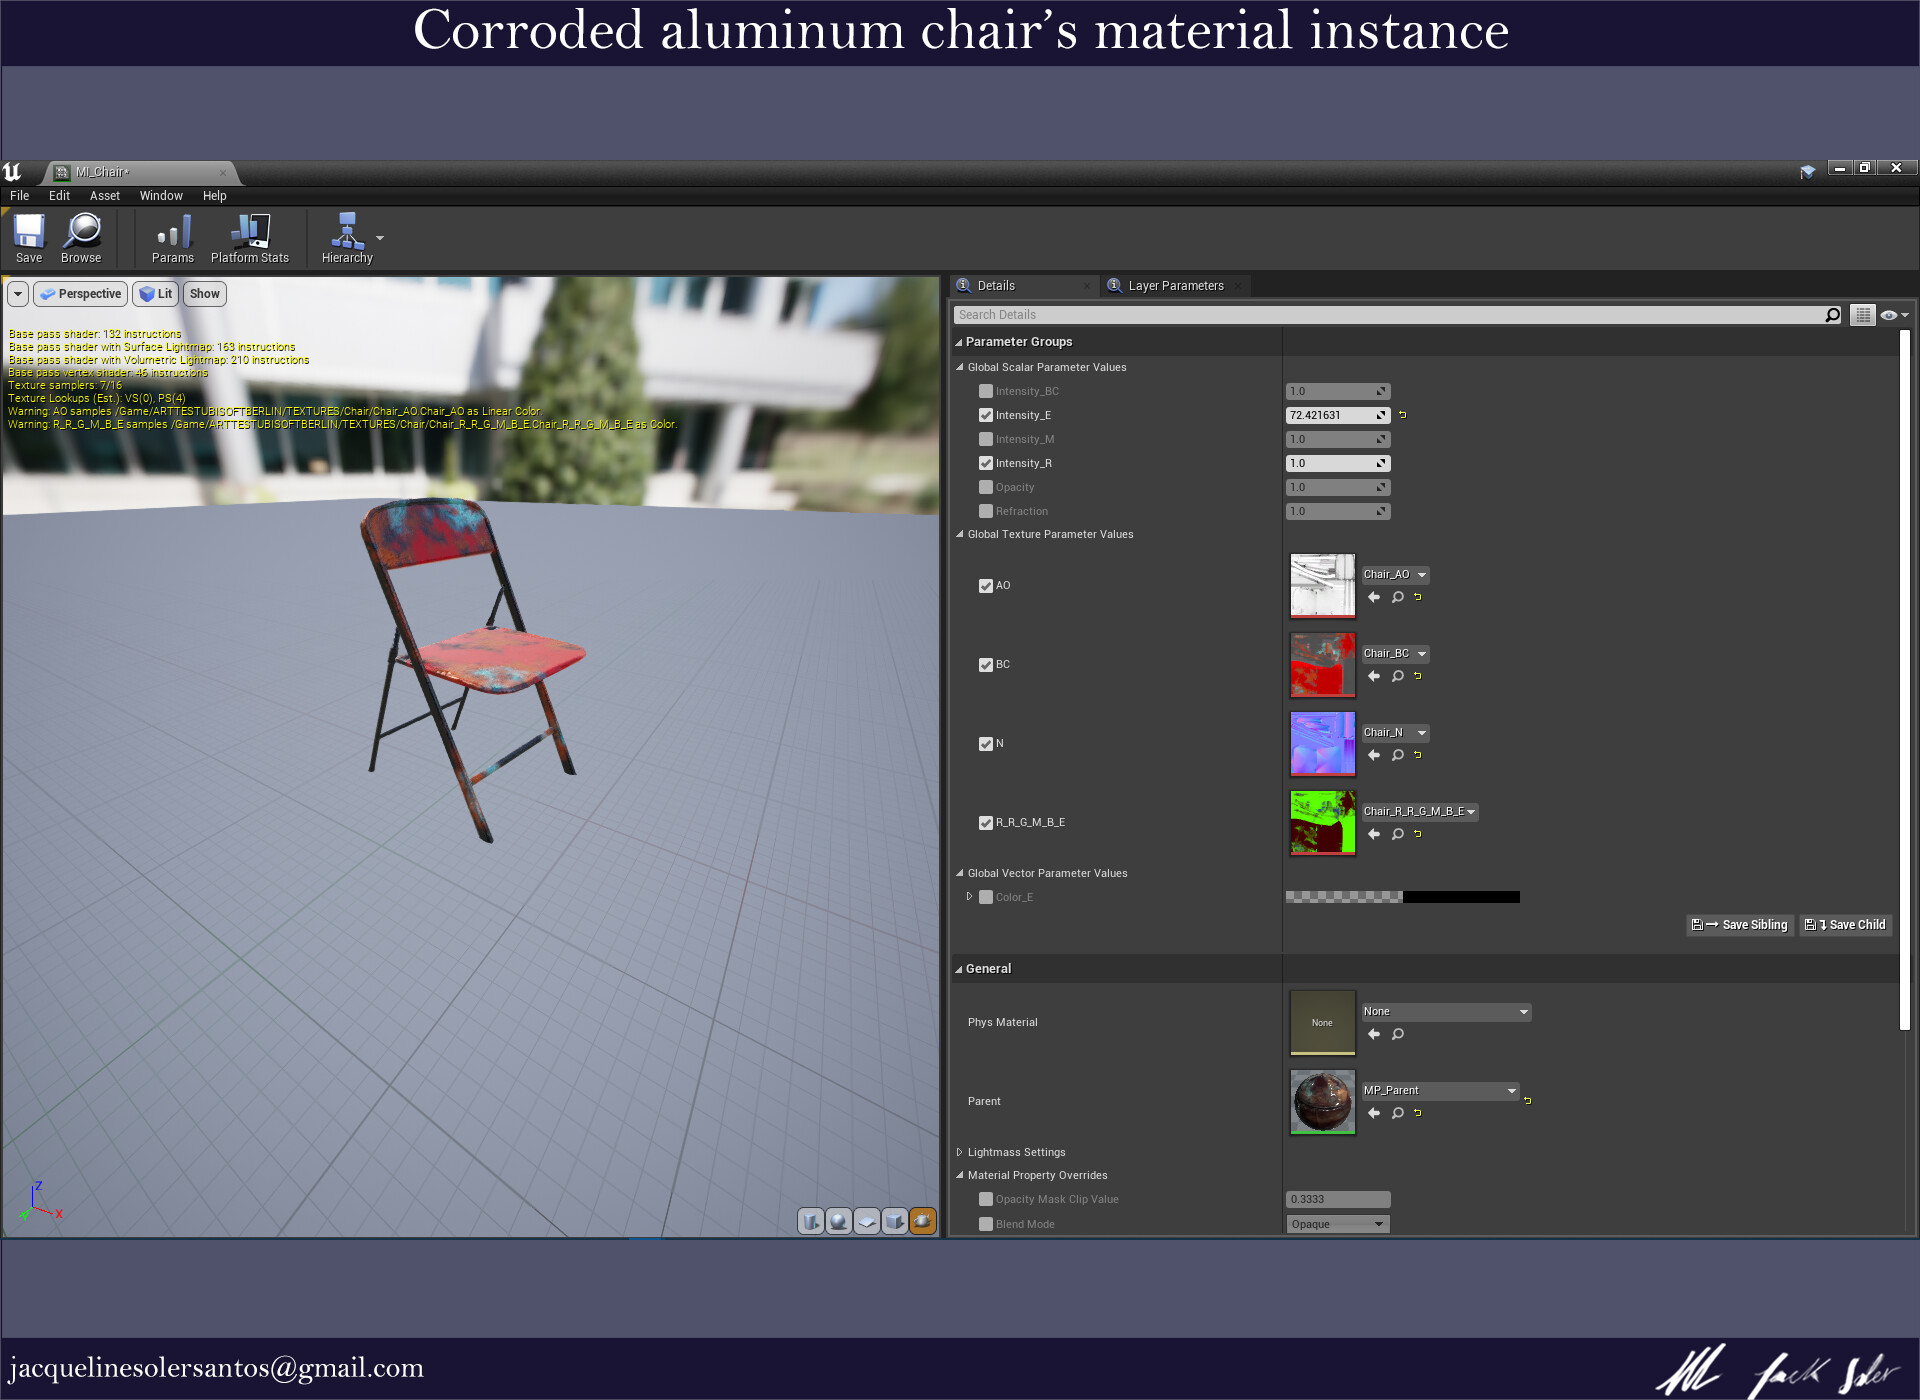Click the Save Child button
Image resolution: width=1920 pixels, height=1400 pixels.
point(1845,924)
